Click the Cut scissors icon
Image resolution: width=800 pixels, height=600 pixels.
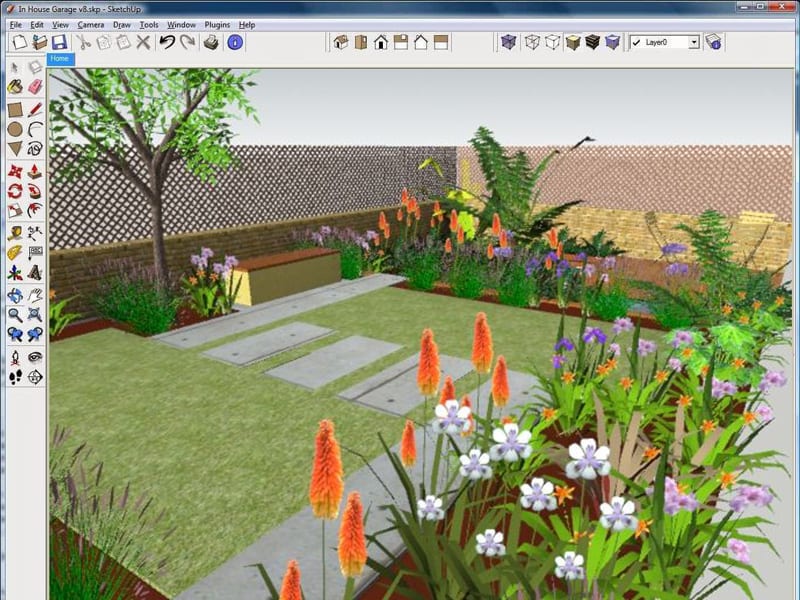84,42
